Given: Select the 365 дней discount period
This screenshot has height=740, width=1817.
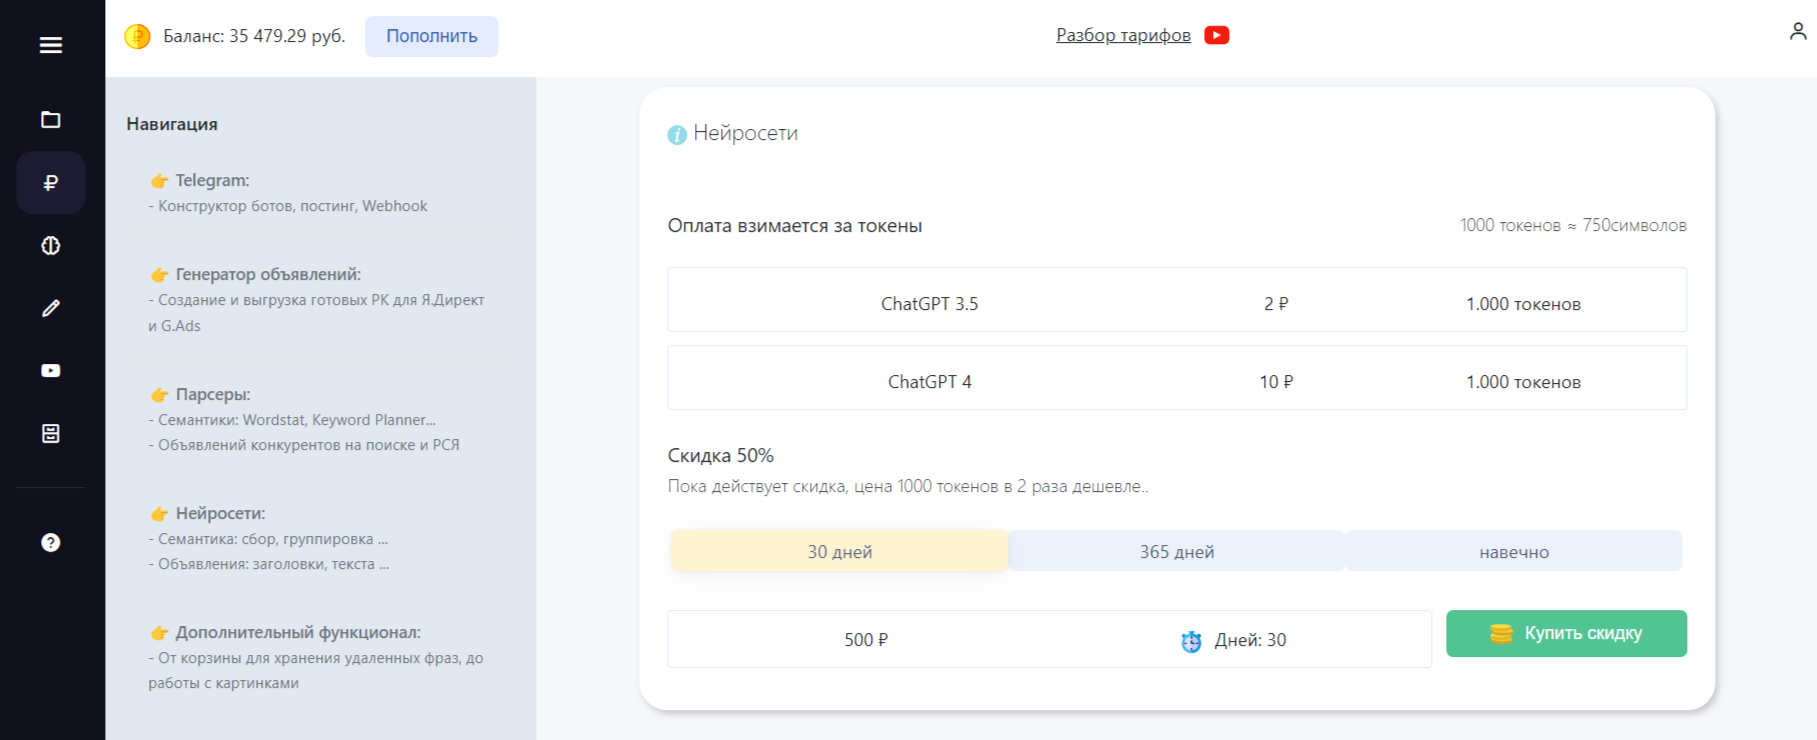Looking at the screenshot, I should (x=1177, y=551).
